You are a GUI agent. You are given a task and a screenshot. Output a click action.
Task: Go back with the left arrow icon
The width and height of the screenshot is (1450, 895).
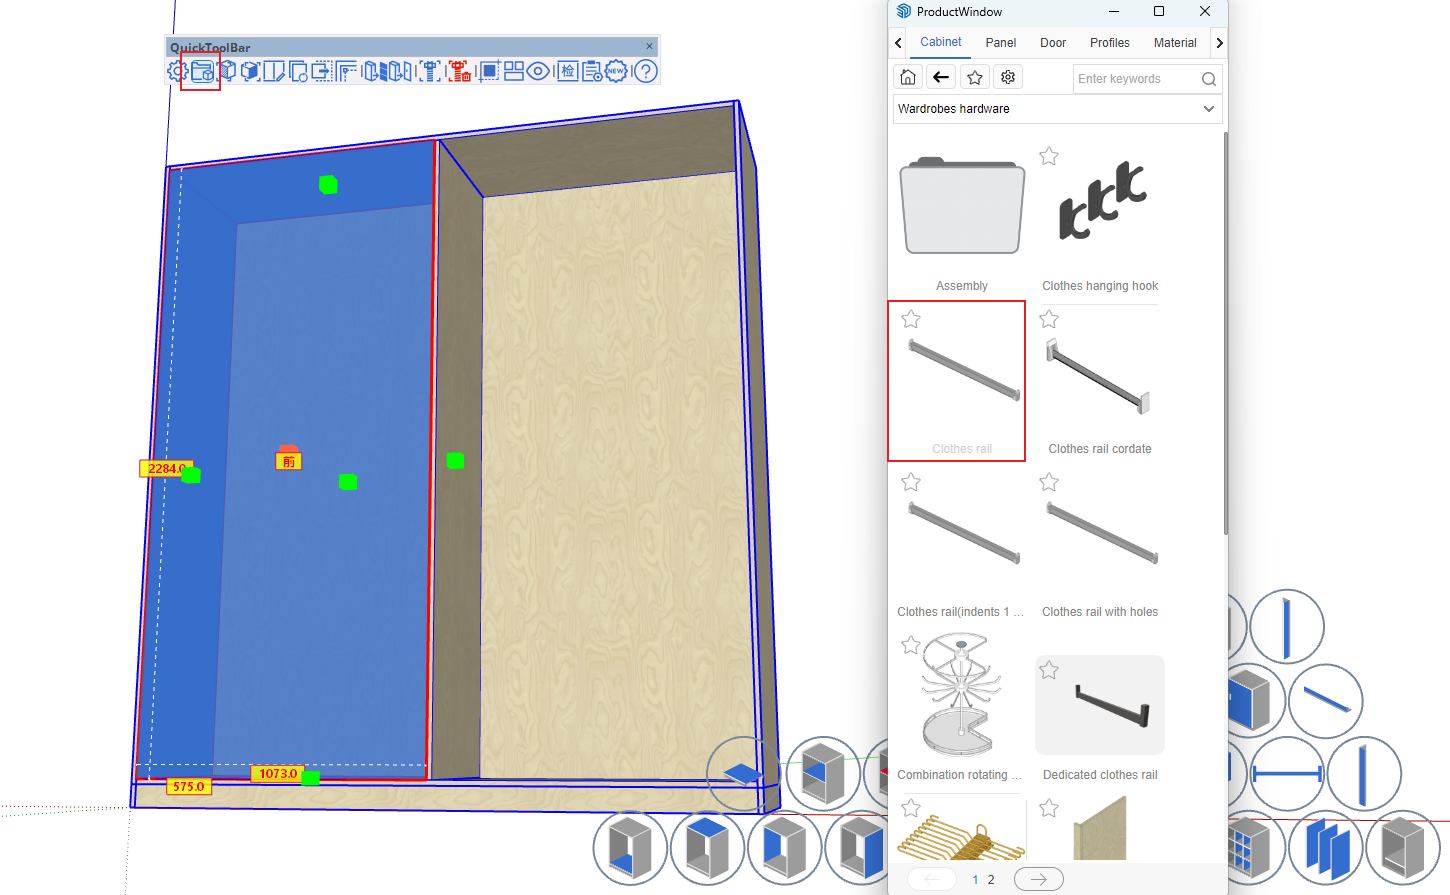point(941,77)
